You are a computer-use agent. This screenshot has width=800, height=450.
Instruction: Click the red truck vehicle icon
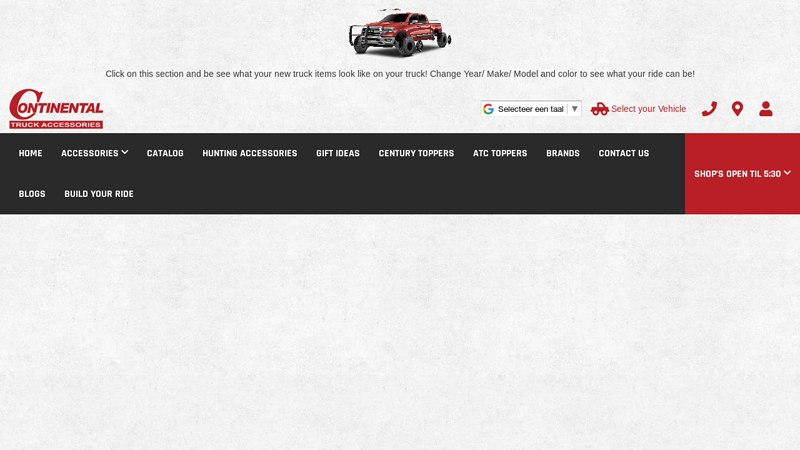coord(599,109)
